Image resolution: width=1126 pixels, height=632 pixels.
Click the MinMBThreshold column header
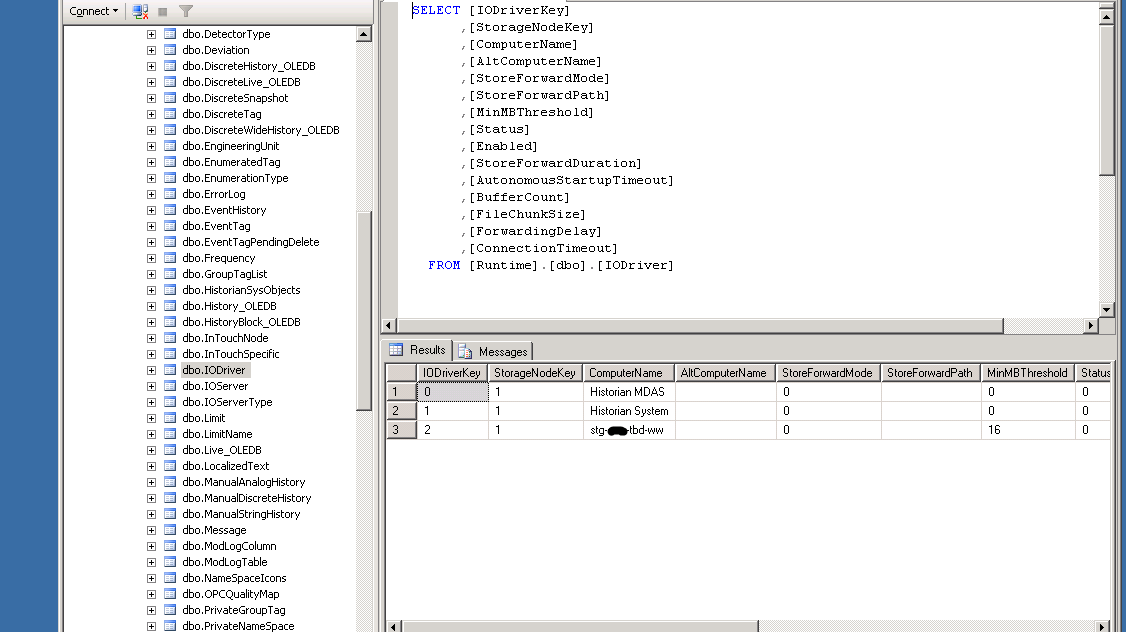click(1027, 373)
